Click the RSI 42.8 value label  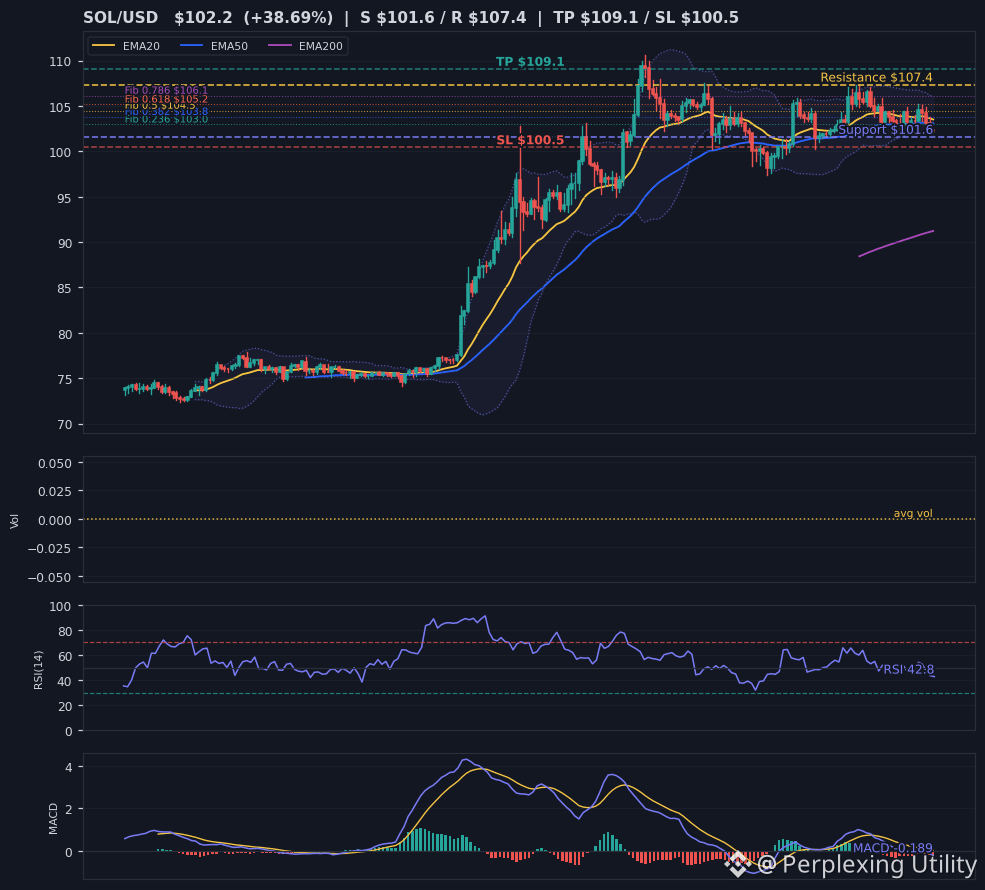coord(908,670)
